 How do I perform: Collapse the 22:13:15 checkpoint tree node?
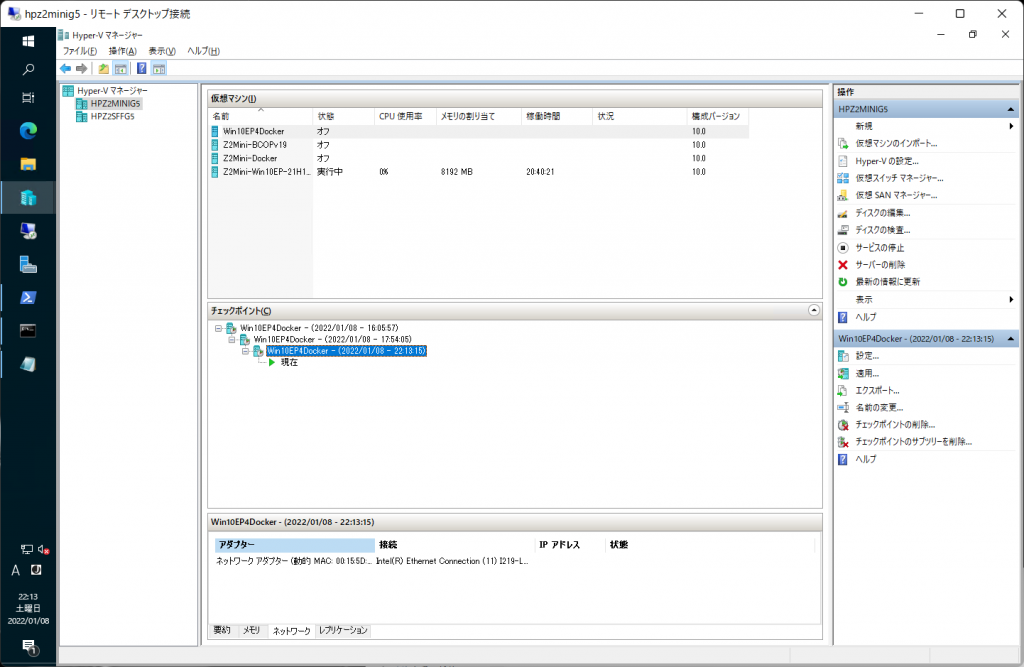[245, 351]
